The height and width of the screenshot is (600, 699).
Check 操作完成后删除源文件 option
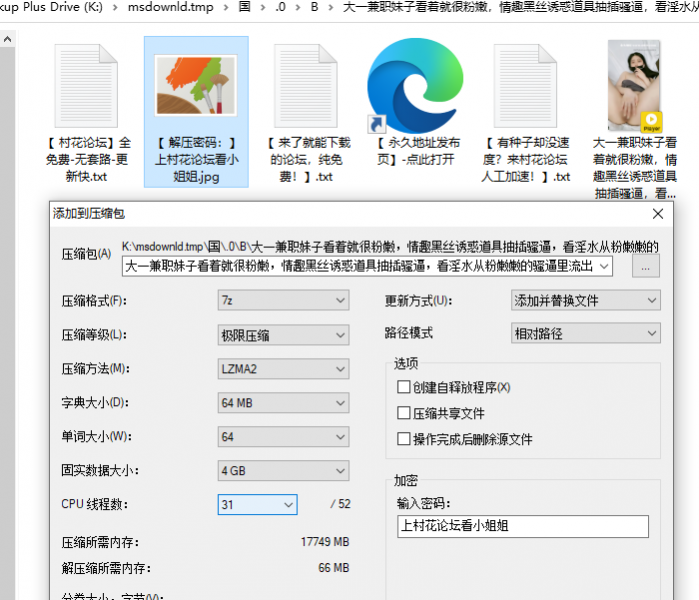tap(404, 439)
